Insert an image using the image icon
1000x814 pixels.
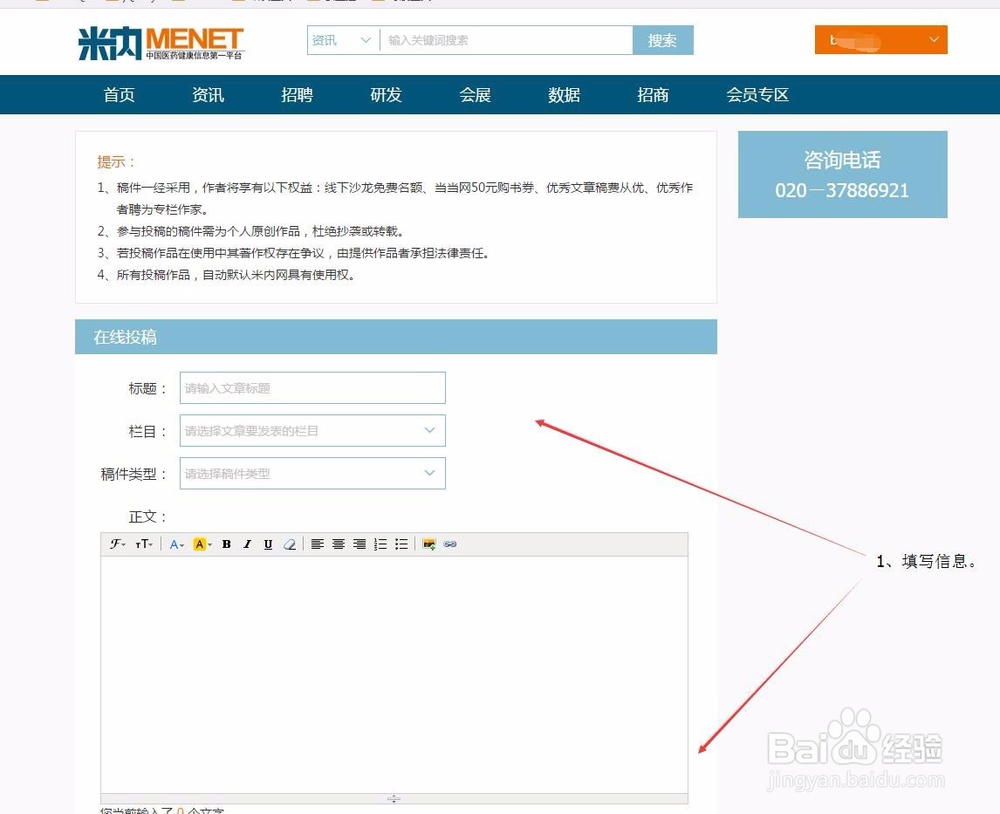click(428, 544)
